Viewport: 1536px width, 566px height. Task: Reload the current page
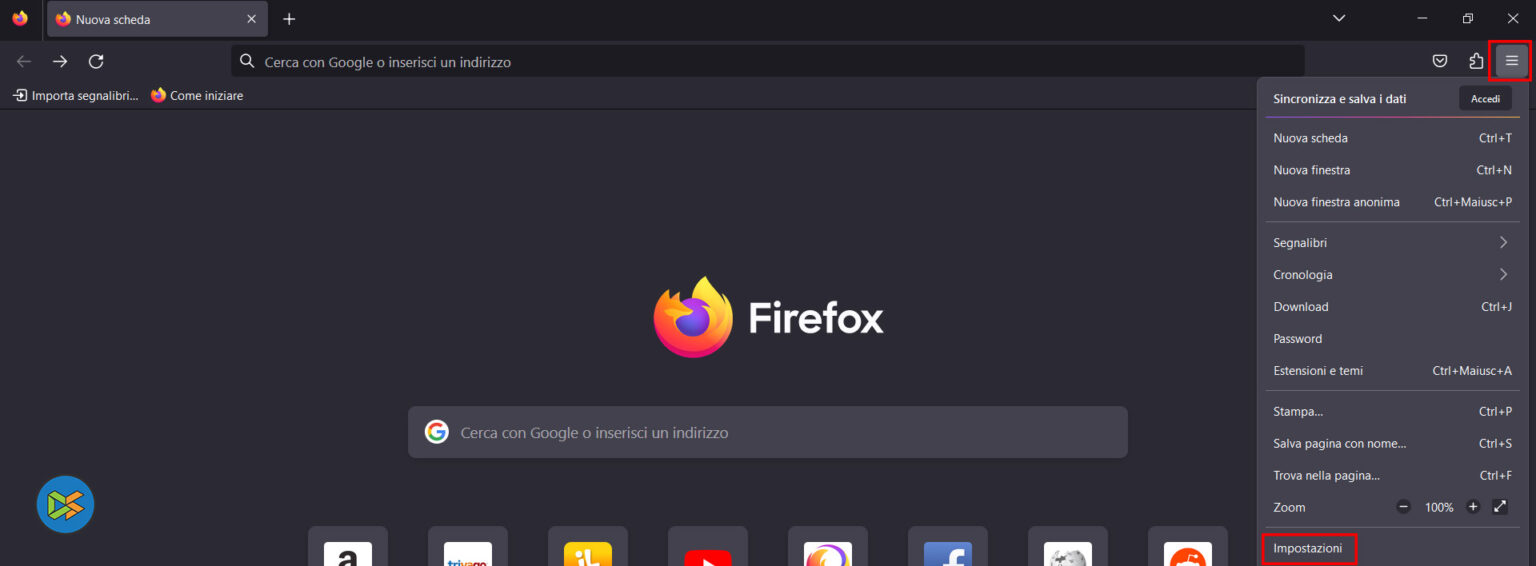[96, 61]
